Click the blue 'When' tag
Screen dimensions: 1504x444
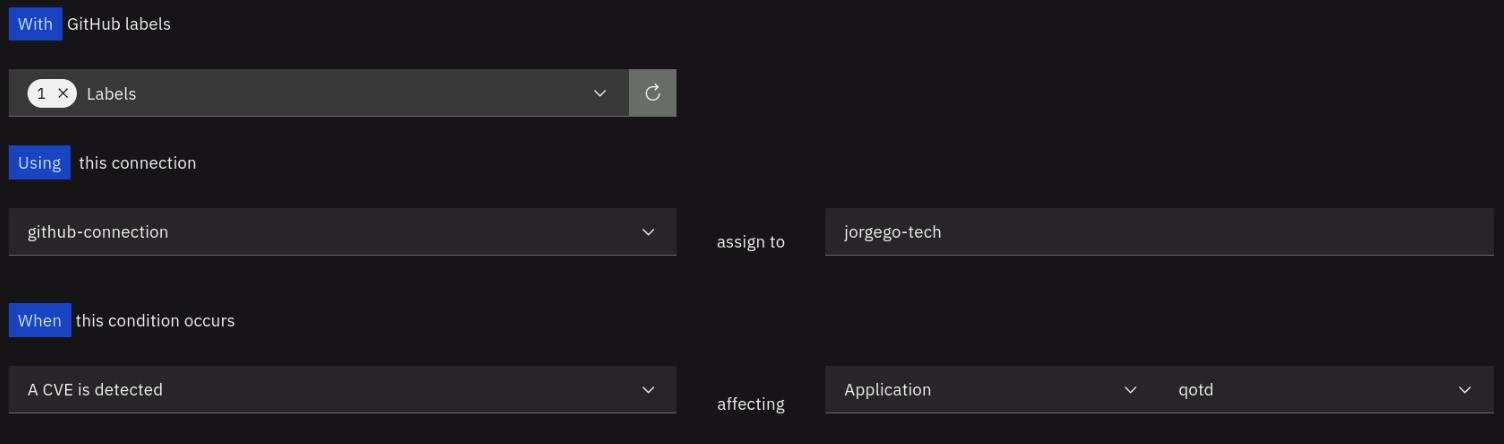tap(40, 321)
